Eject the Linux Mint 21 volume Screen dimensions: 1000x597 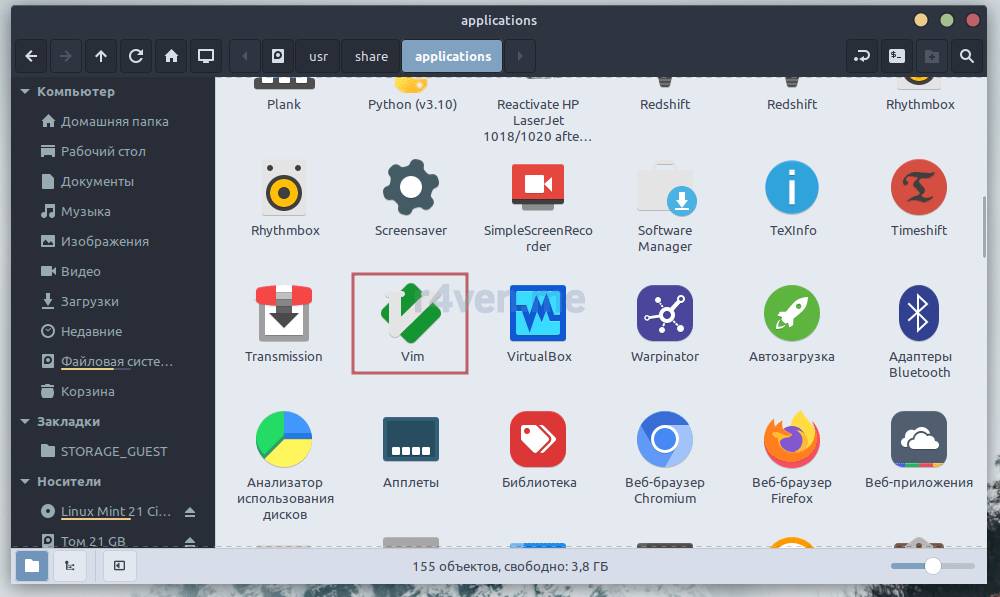coord(190,512)
